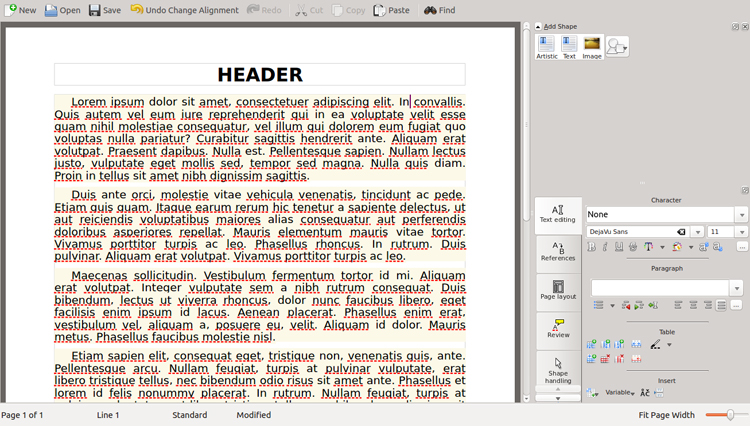Apply the background fill color

tap(677, 247)
